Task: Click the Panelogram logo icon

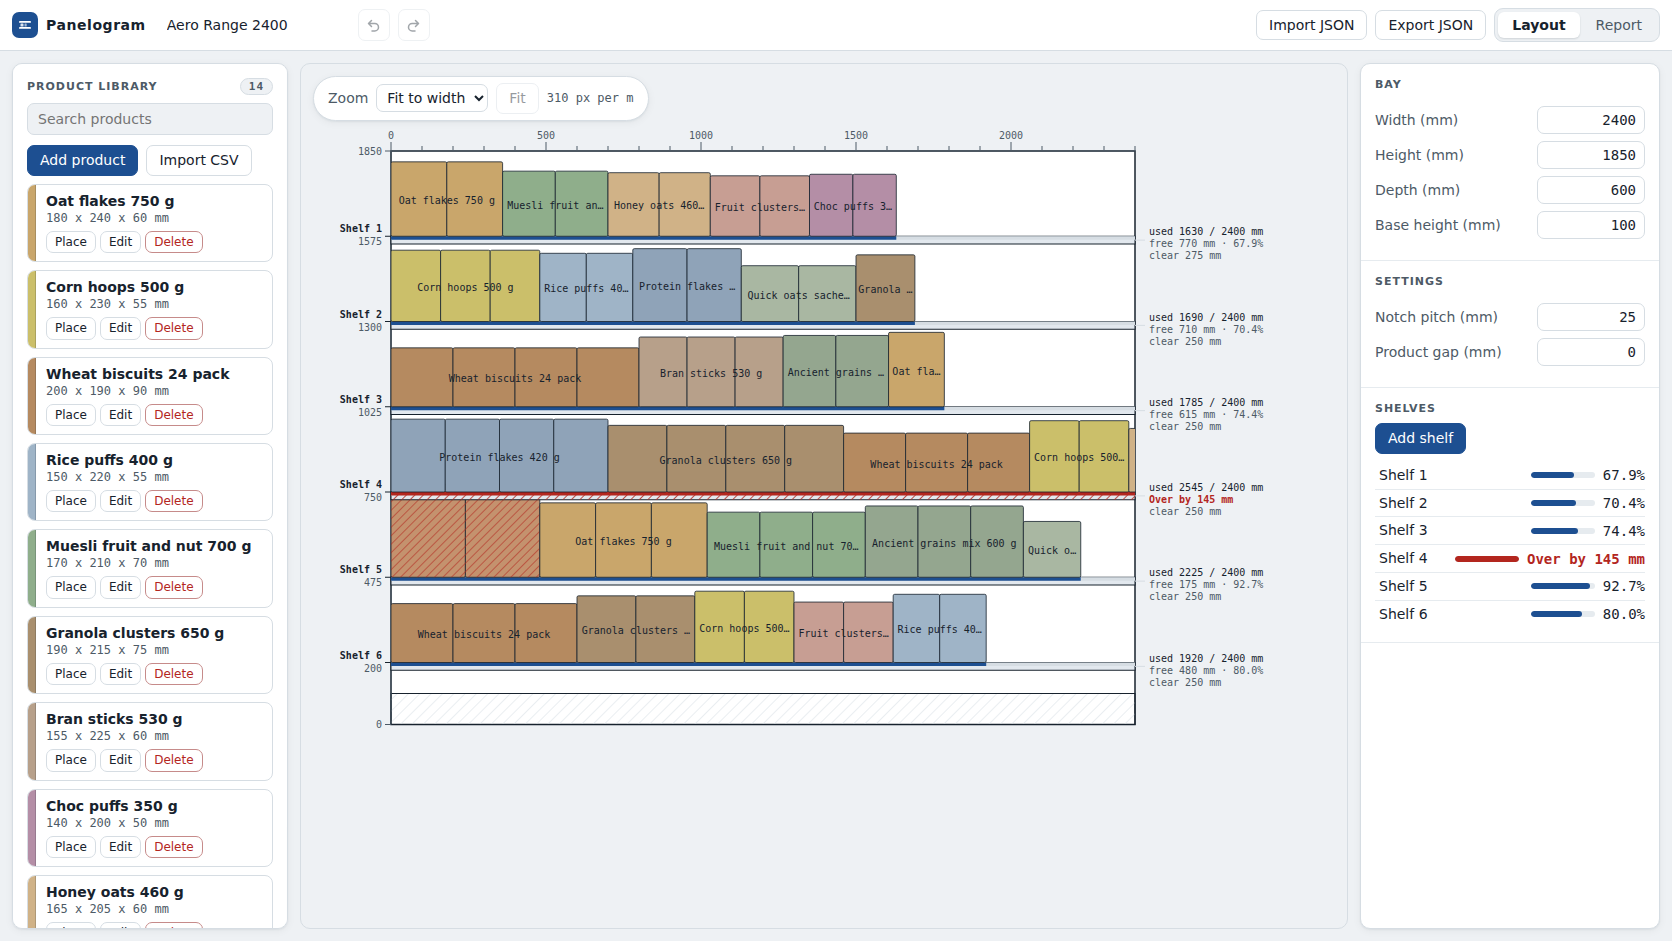Action: coord(25,25)
